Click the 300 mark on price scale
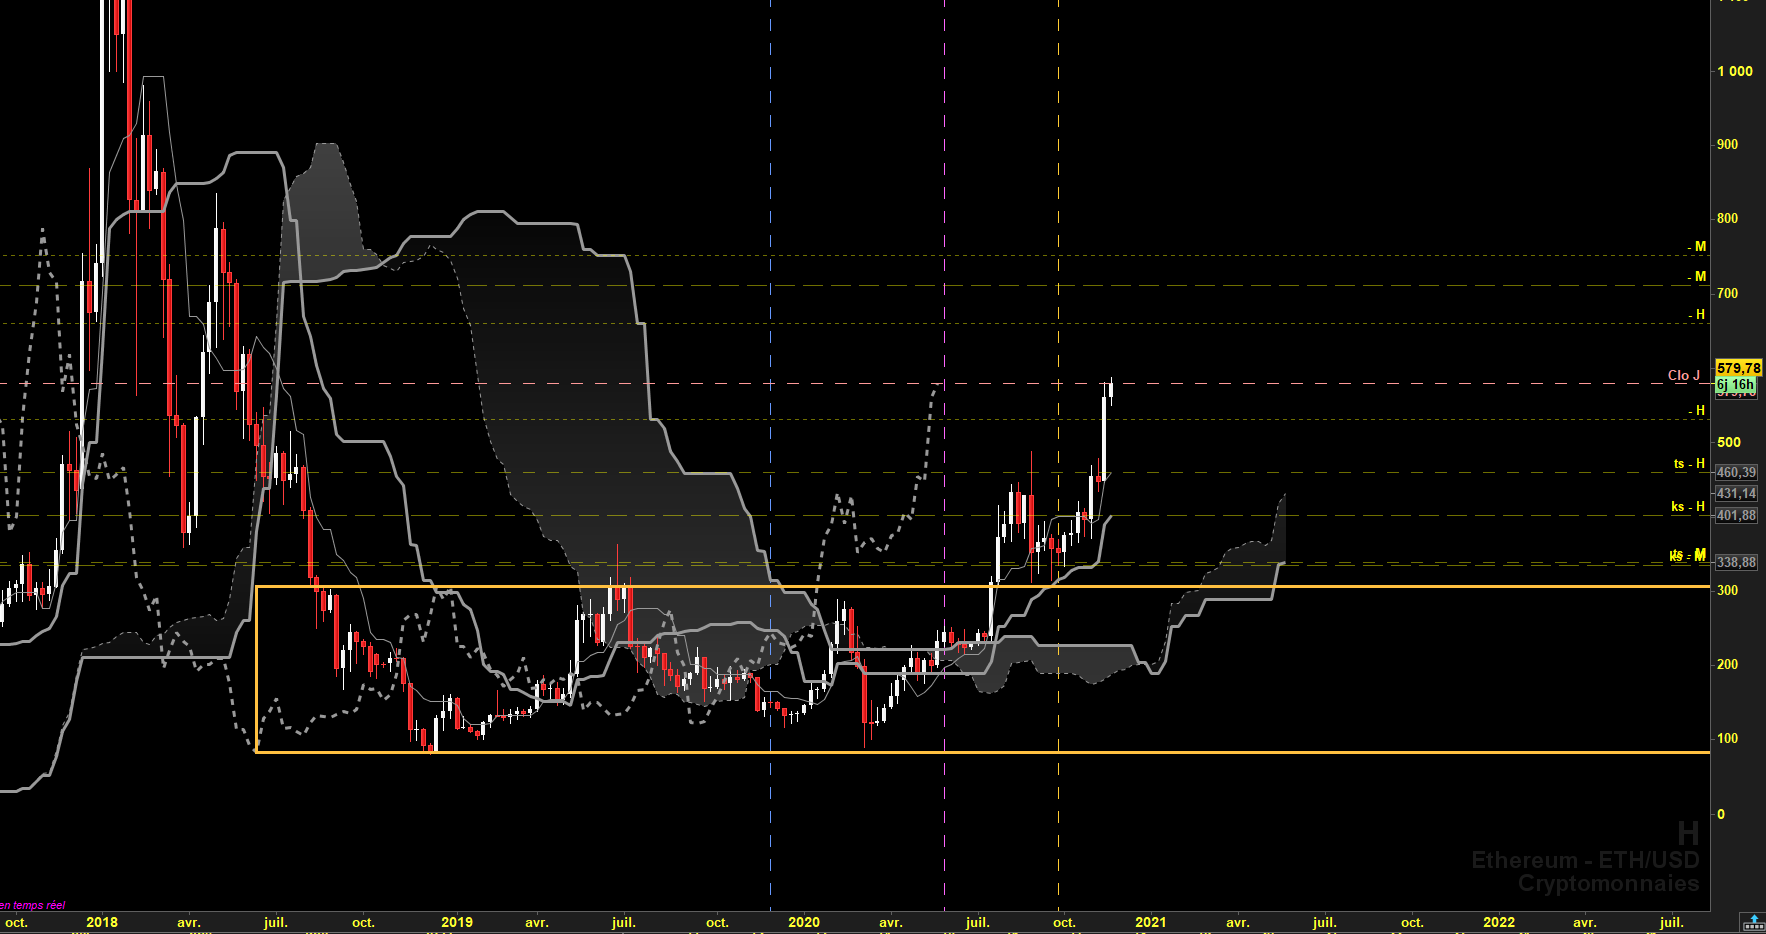 pos(1727,590)
